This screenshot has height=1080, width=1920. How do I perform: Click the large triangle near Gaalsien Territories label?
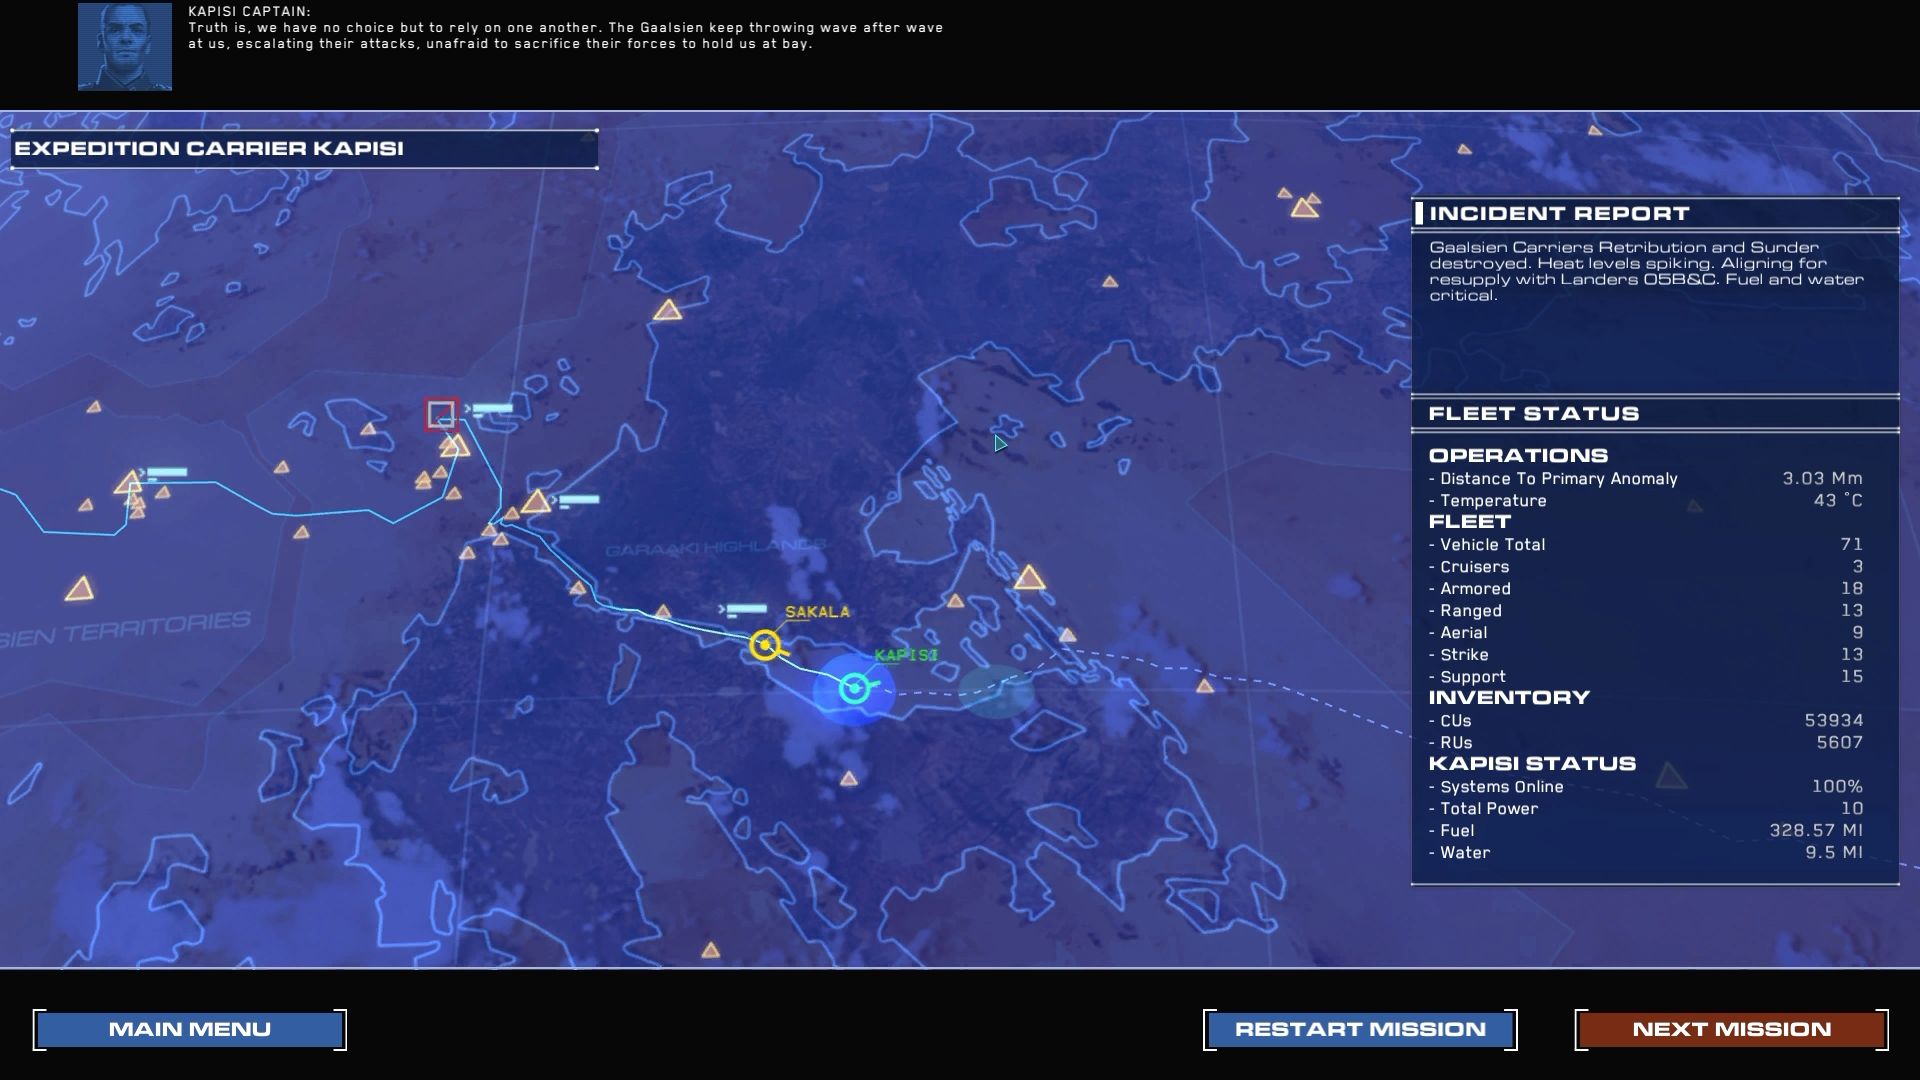click(x=79, y=589)
